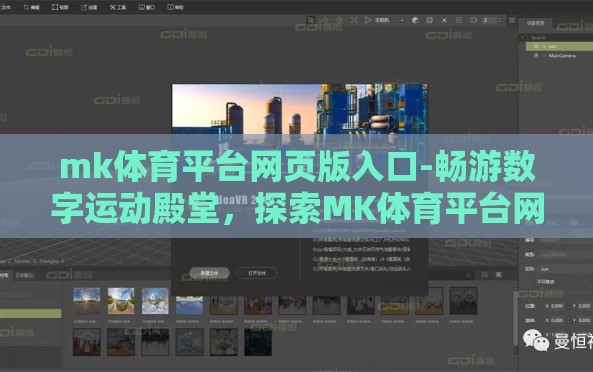Click 打开文件 button in startup dialog
Screen dimensions: 593x372
257,273
